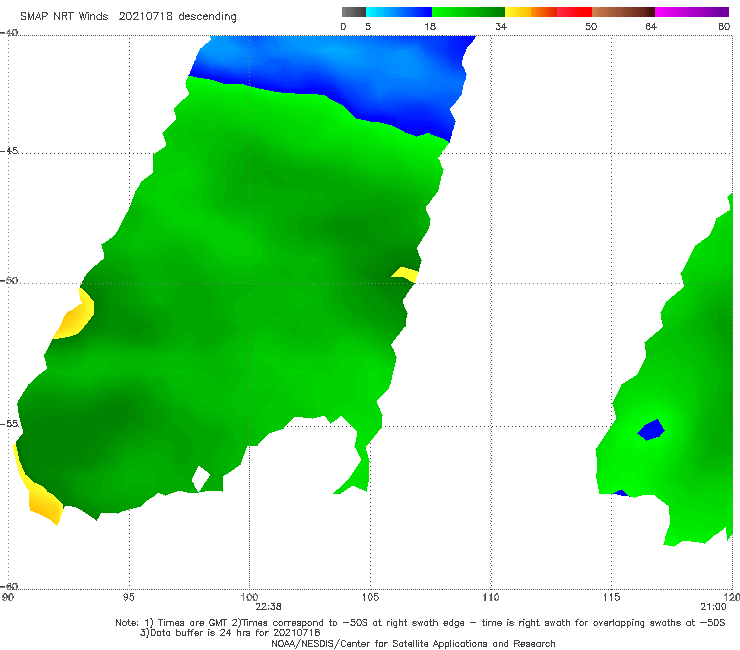Click the note '3)Data buffer is 24 hrs'
The width and height of the screenshot is (740, 650).
tap(230, 633)
